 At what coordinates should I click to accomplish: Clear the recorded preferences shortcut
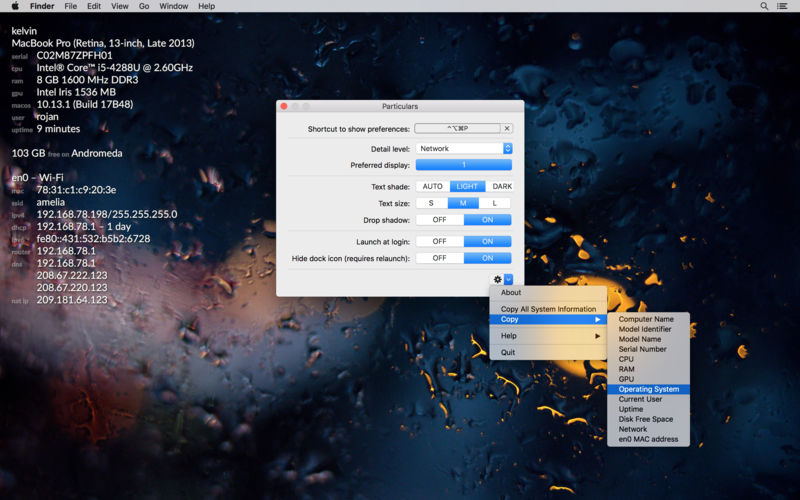507,129
